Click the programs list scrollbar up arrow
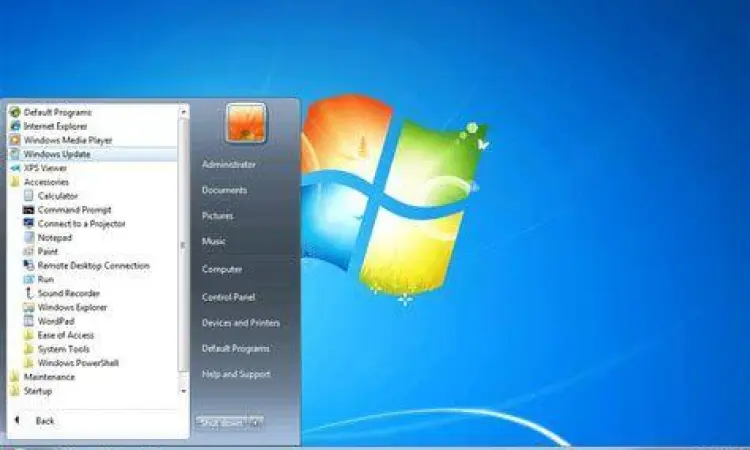This screenshot has height=450, width=750. click(183, 112)
